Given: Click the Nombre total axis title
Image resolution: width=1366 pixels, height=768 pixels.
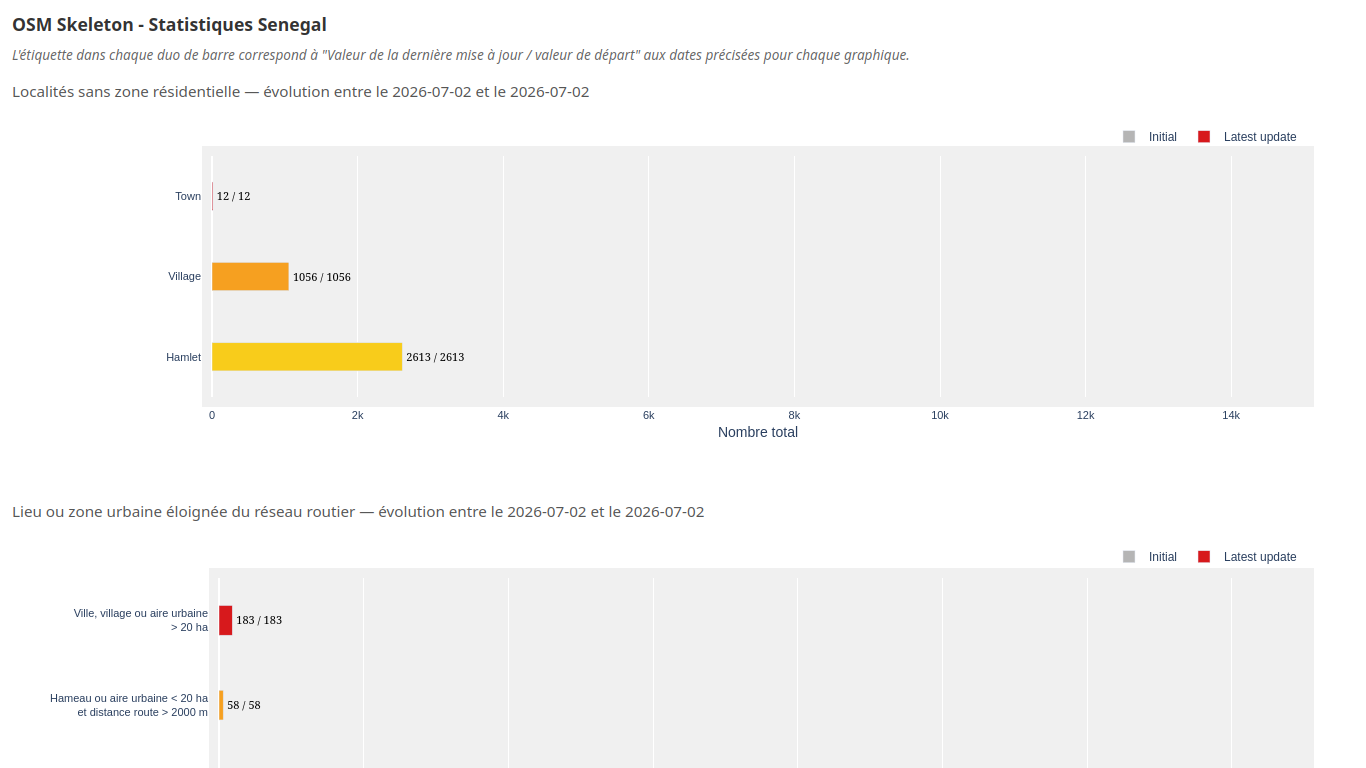Looking at the screenshot, I should pyautogui.click(x=758, y=432).
